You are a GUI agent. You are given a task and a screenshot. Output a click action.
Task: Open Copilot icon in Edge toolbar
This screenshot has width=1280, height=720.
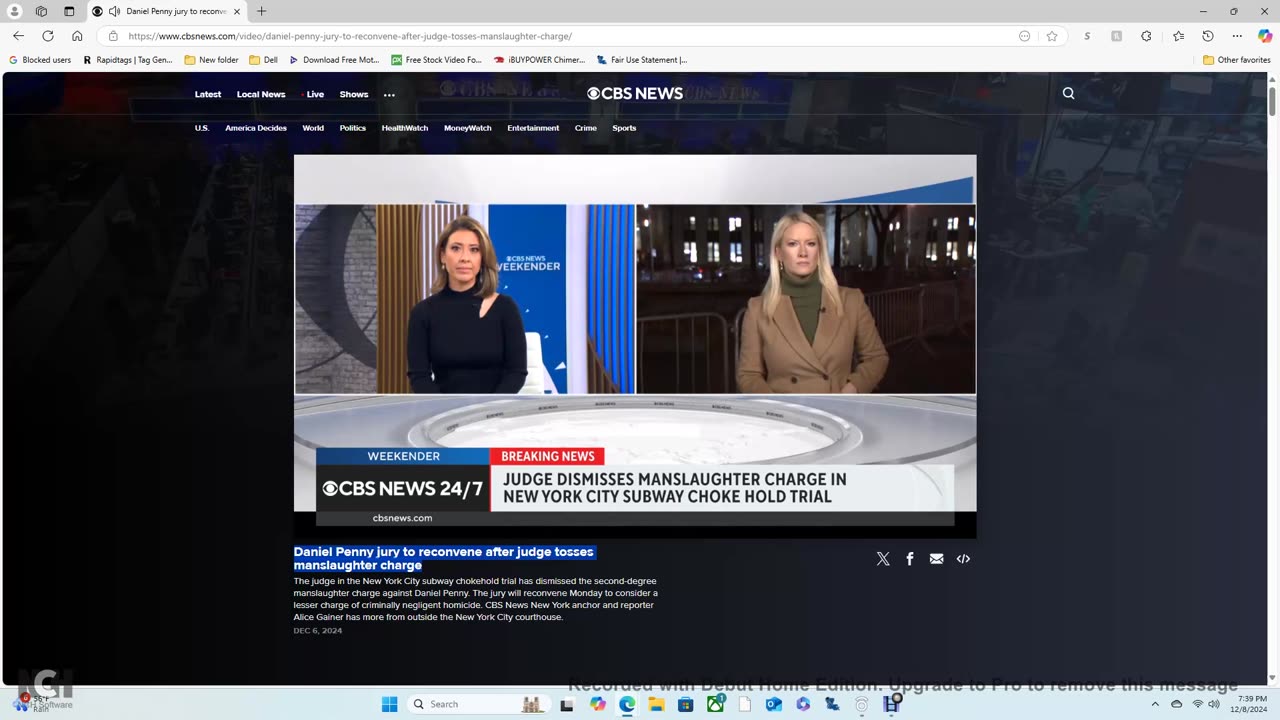pyautogui.click(x=1265, y=36)
